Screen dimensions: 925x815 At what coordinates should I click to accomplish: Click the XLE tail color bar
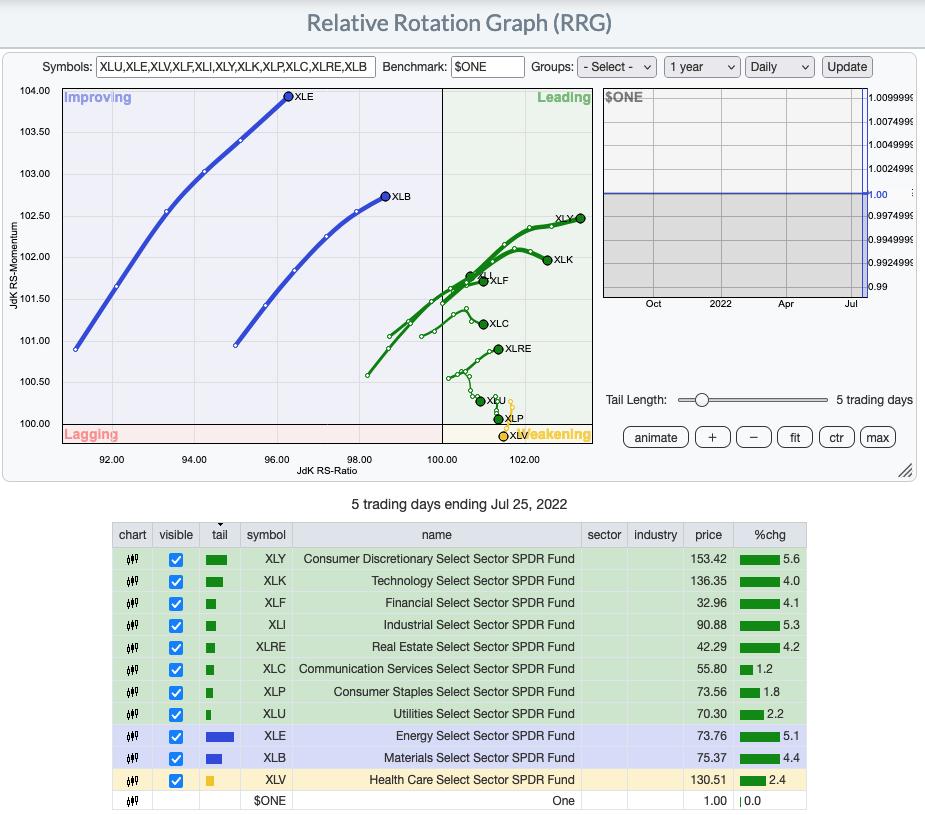point(219,737)
